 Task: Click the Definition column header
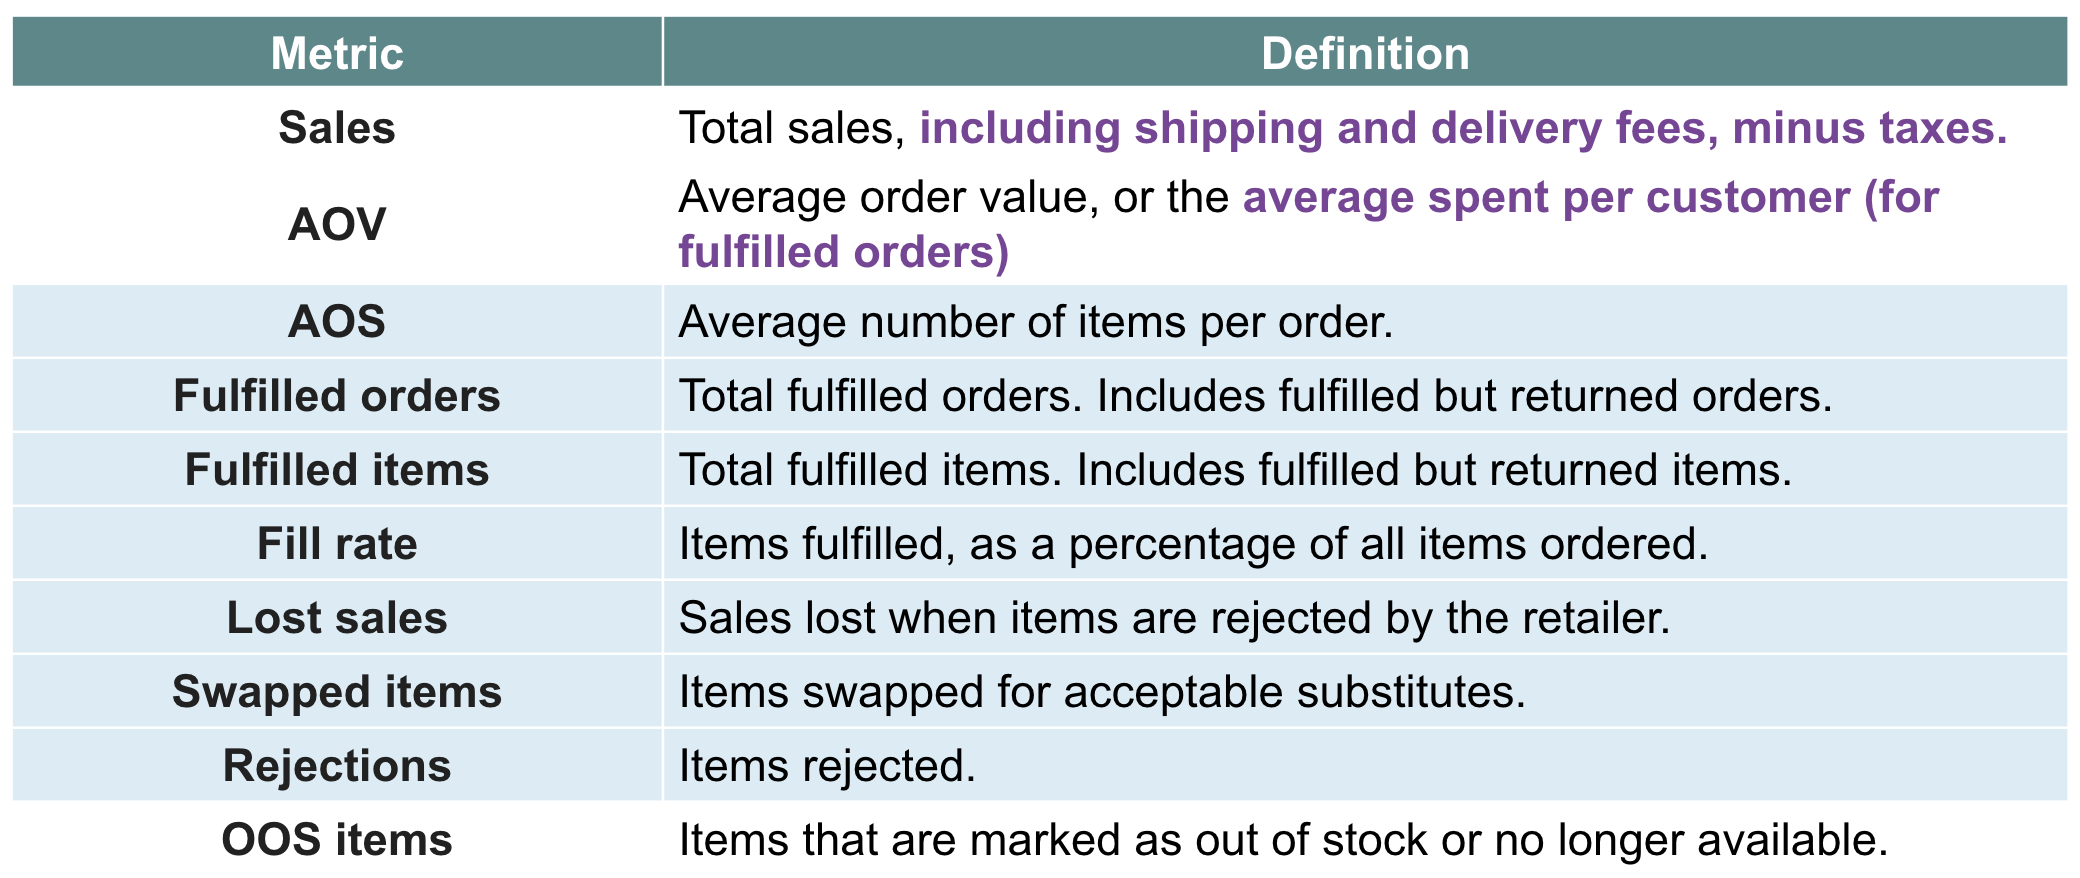pos(1365,52)
